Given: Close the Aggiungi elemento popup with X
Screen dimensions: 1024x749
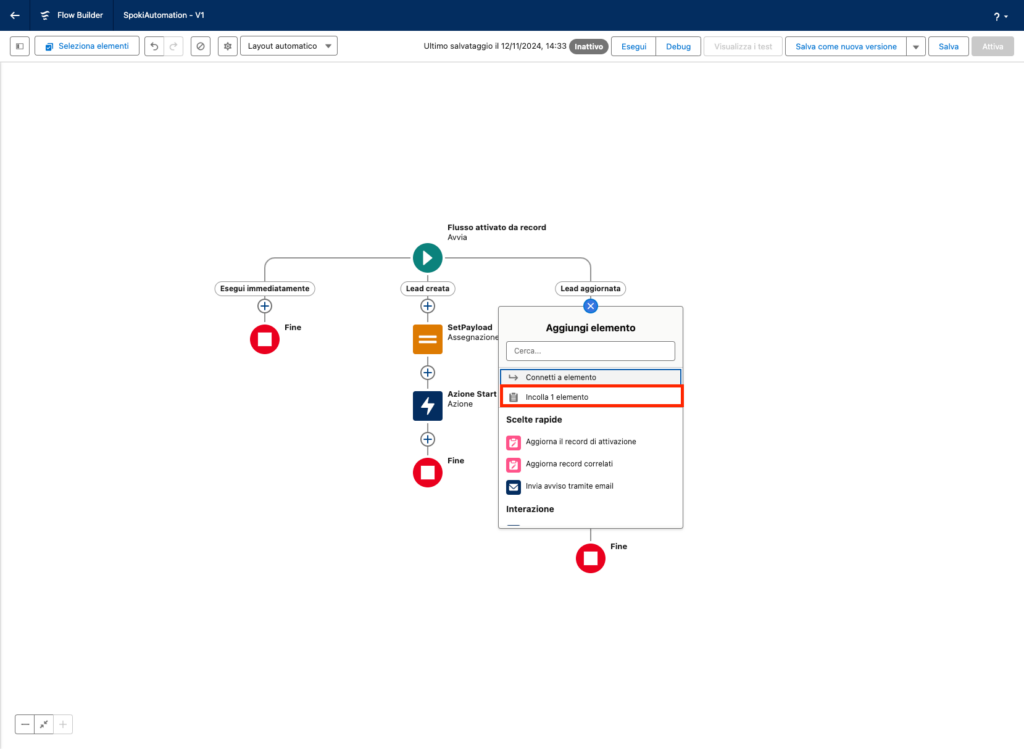Looking at the screenshot, I should 590,306.
